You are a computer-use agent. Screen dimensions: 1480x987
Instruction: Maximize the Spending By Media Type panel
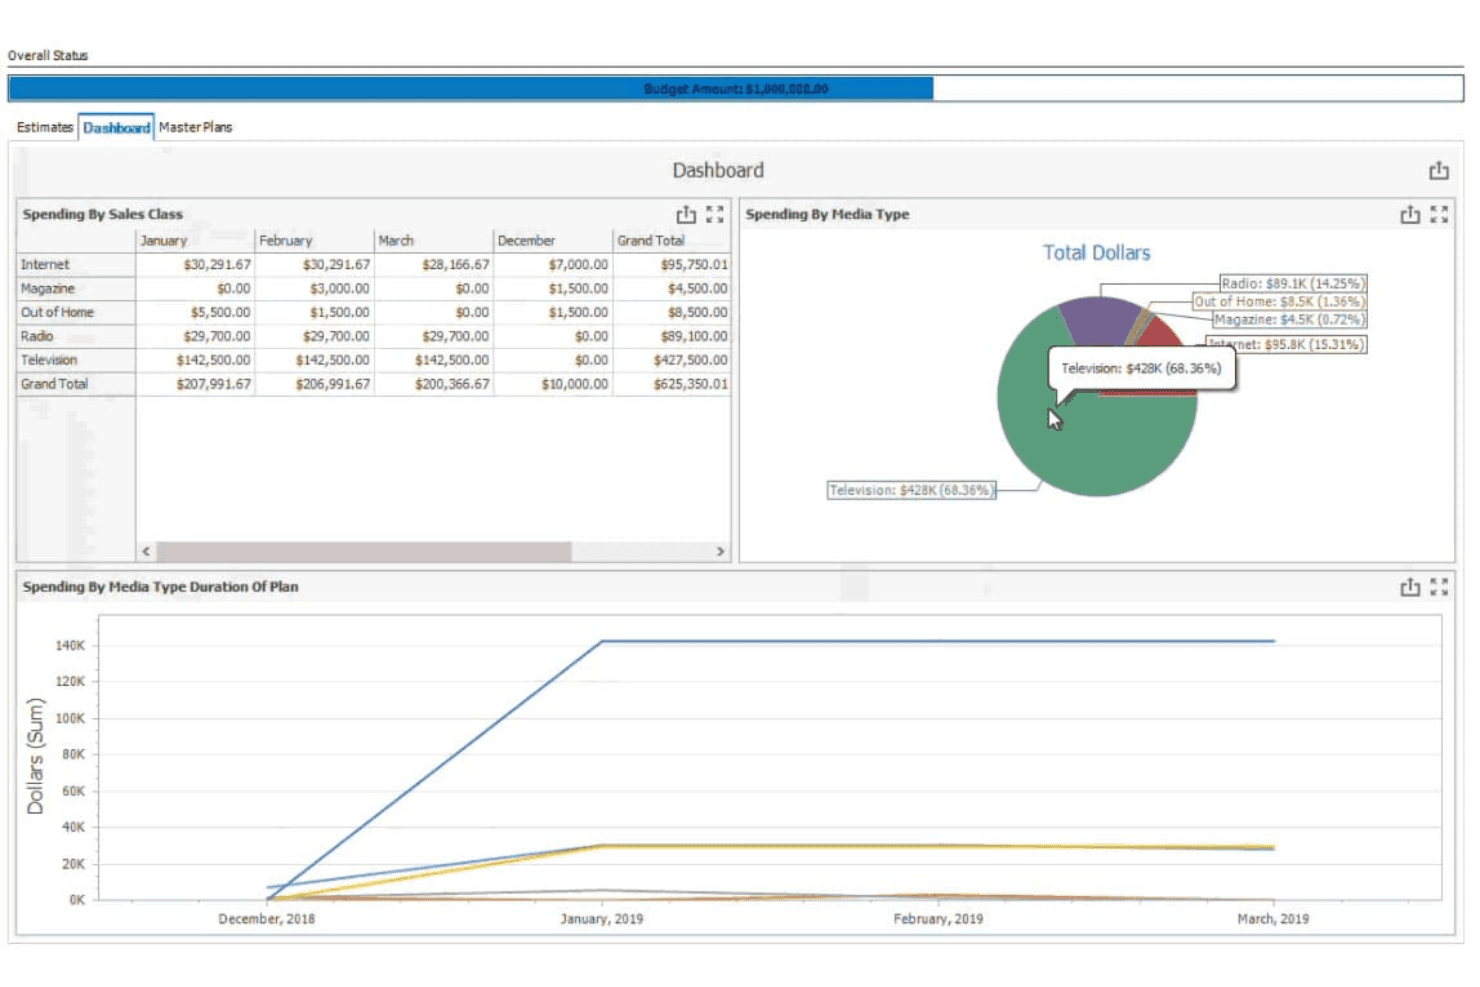tap(1439, 214)
